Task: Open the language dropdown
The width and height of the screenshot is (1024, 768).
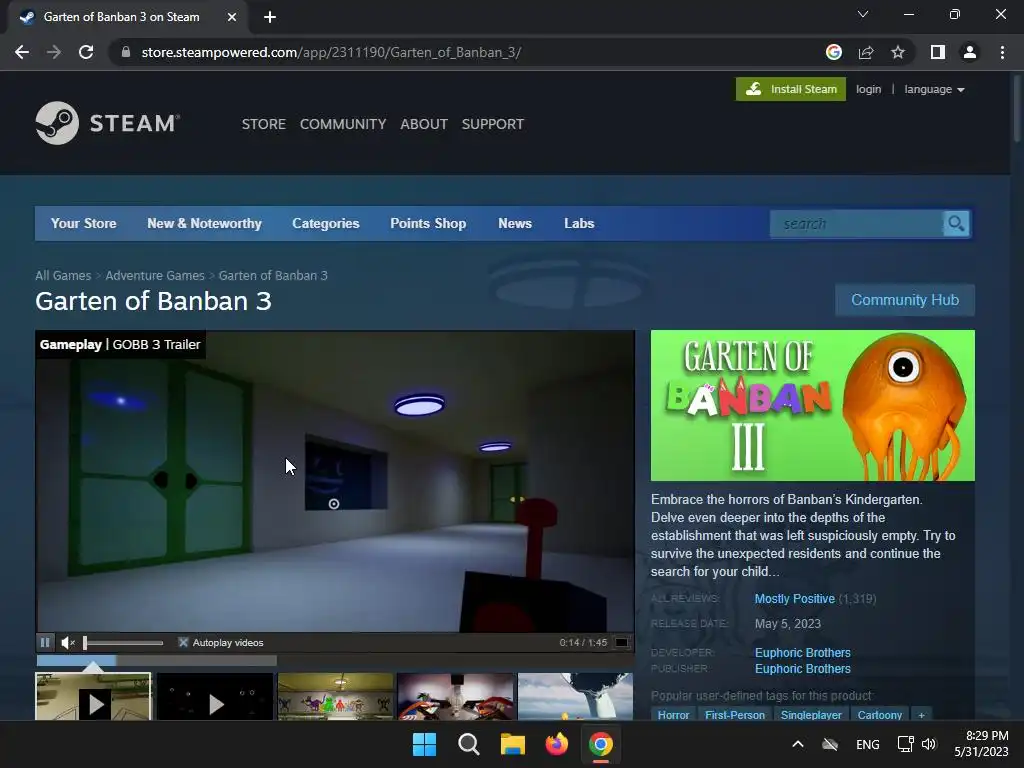Action: (x=935, y=89)
